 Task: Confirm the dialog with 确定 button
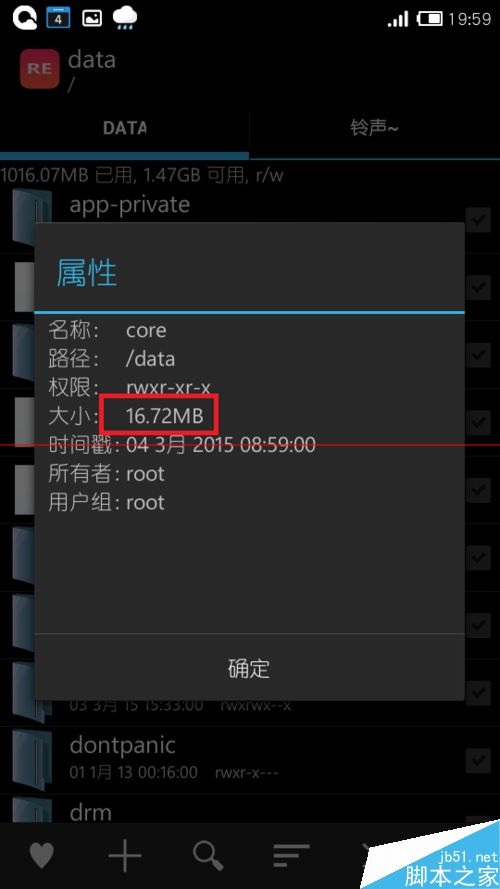click(249, 668)
